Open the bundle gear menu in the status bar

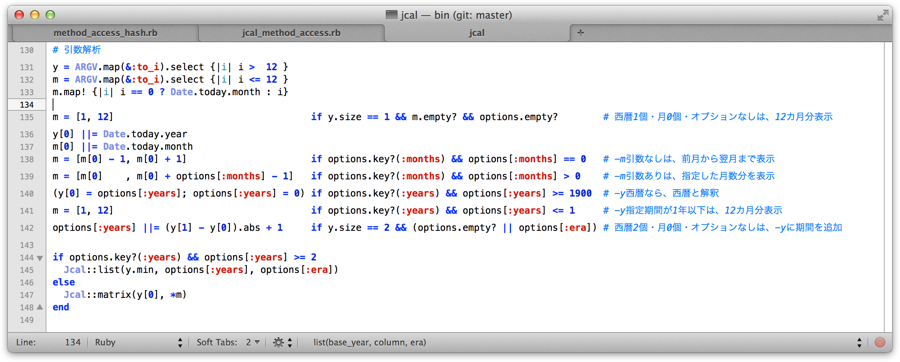coord(282,342)
